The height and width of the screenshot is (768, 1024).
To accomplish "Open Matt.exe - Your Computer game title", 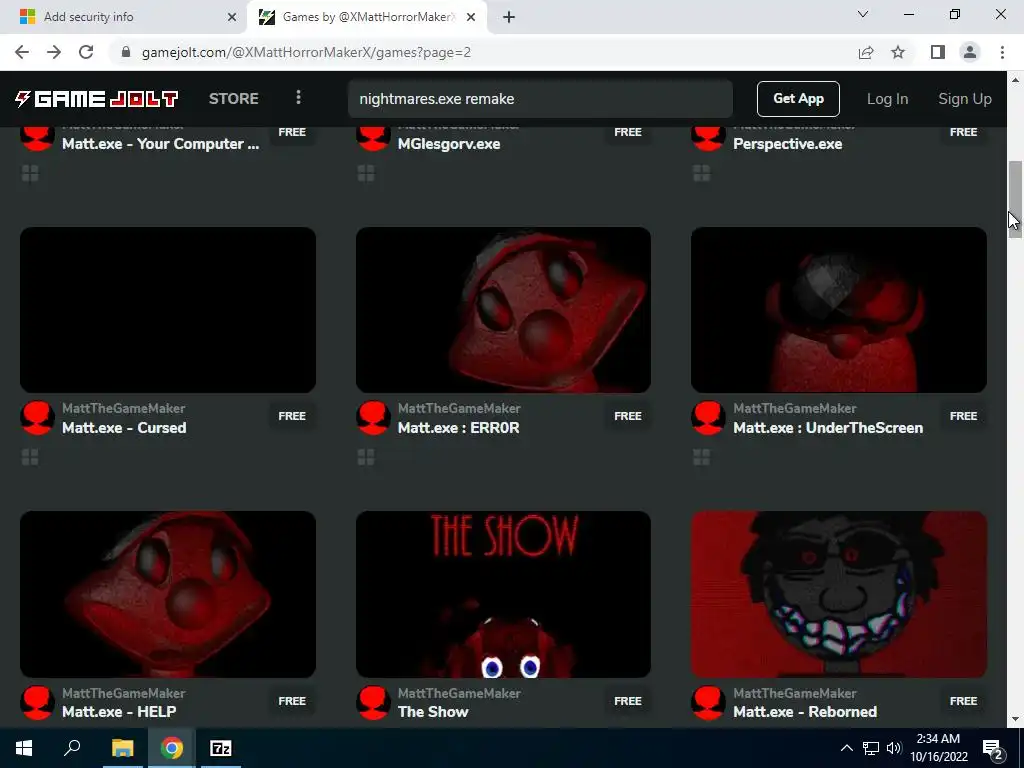I will coord(161,144).
